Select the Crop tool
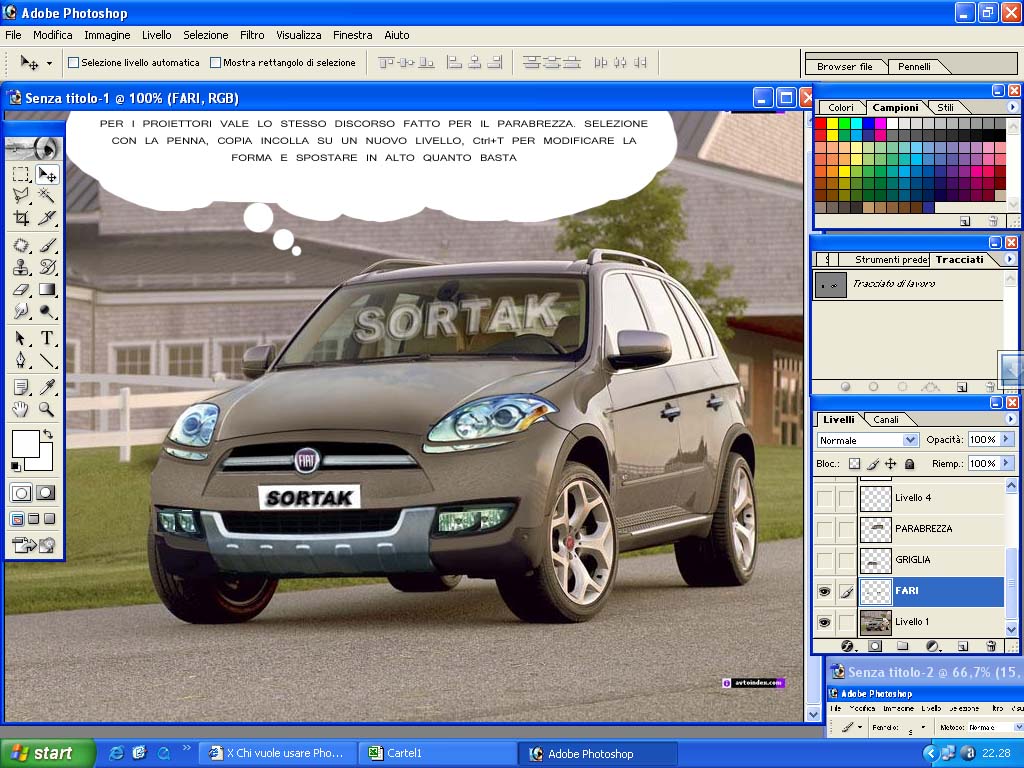 point(21,217)
